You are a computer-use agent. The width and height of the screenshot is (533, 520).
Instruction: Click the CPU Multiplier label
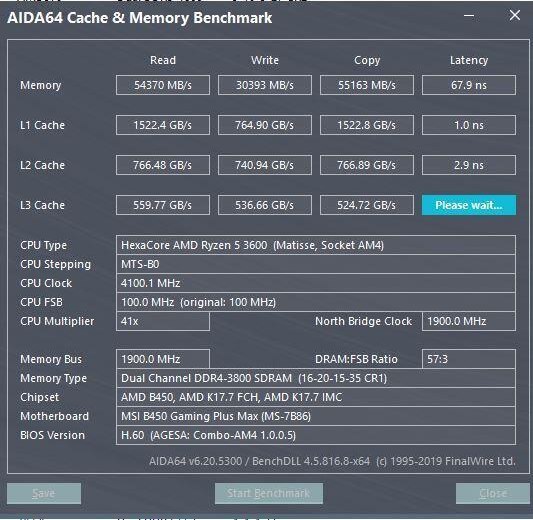[x=57, y=321]
